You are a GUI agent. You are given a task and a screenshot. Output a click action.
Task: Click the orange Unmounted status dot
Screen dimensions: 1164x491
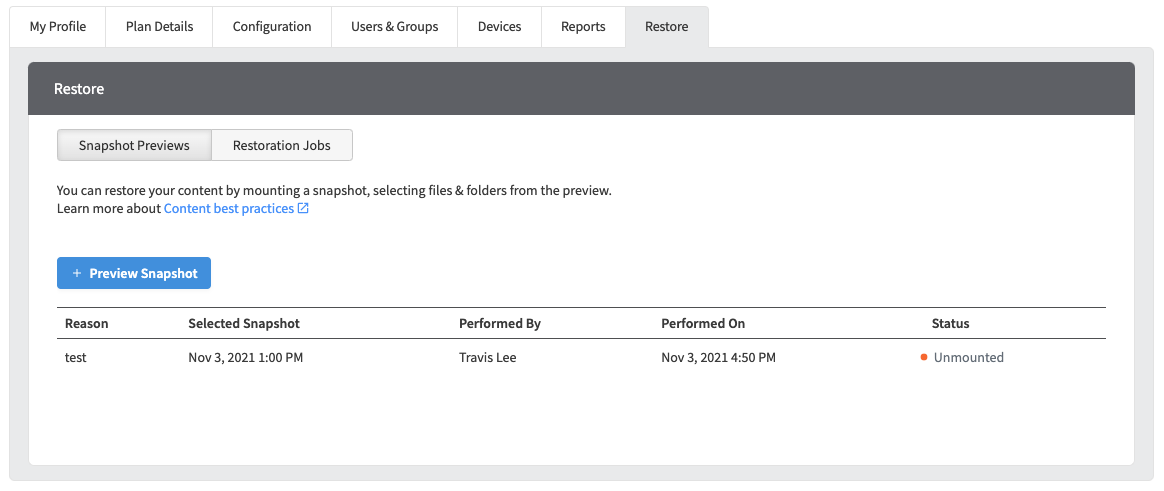[924, 357]
